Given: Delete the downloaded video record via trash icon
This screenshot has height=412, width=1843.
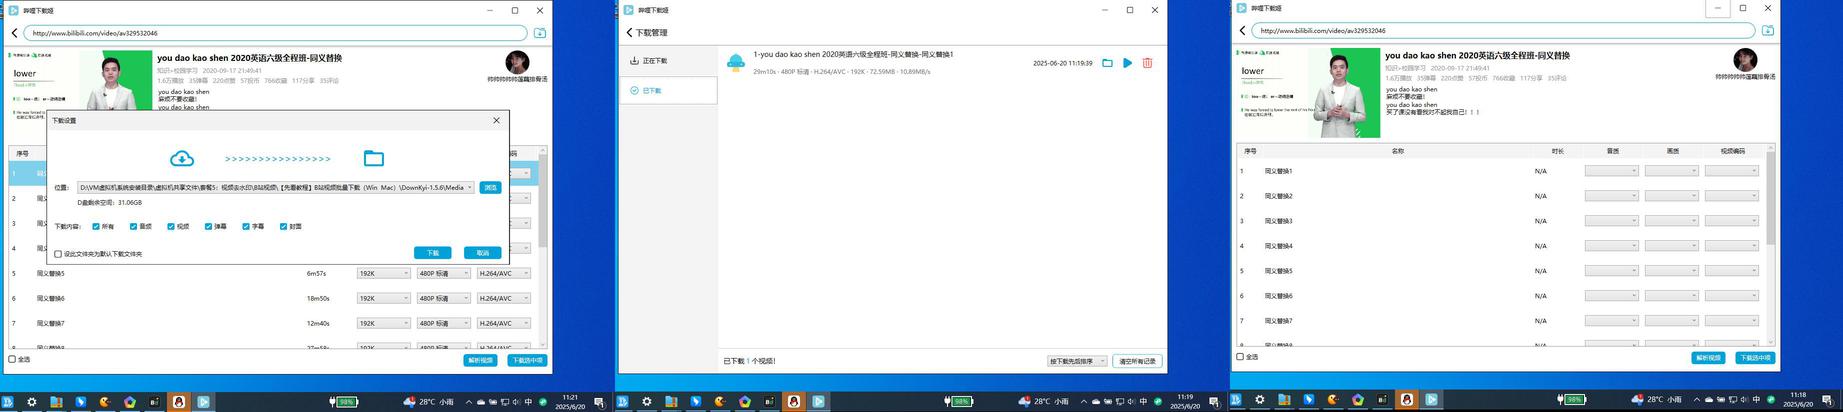Looking at the screenshot, I should click(1147, 63).
